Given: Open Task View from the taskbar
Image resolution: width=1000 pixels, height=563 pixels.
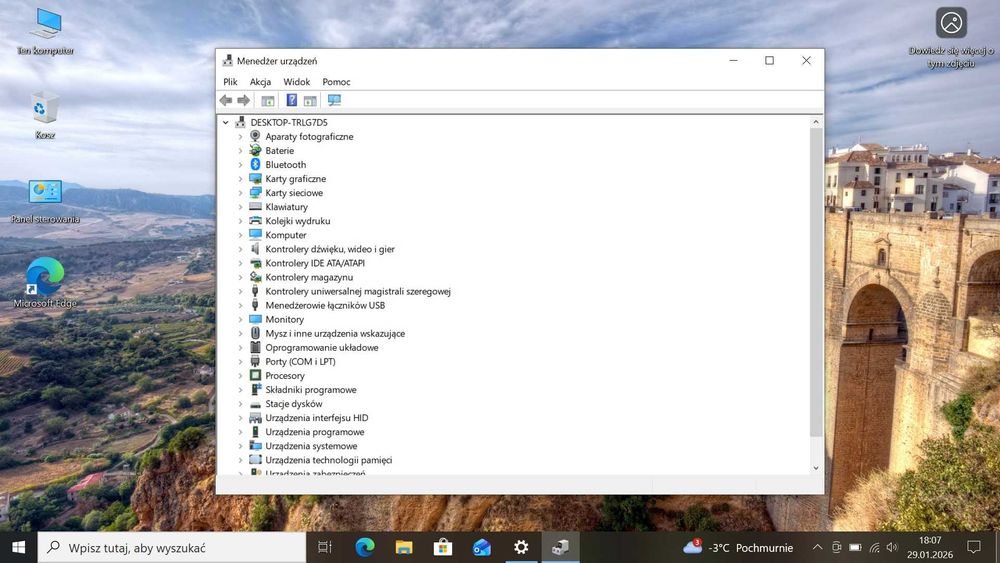Looking at the screenshot, I should pos(325,547).
